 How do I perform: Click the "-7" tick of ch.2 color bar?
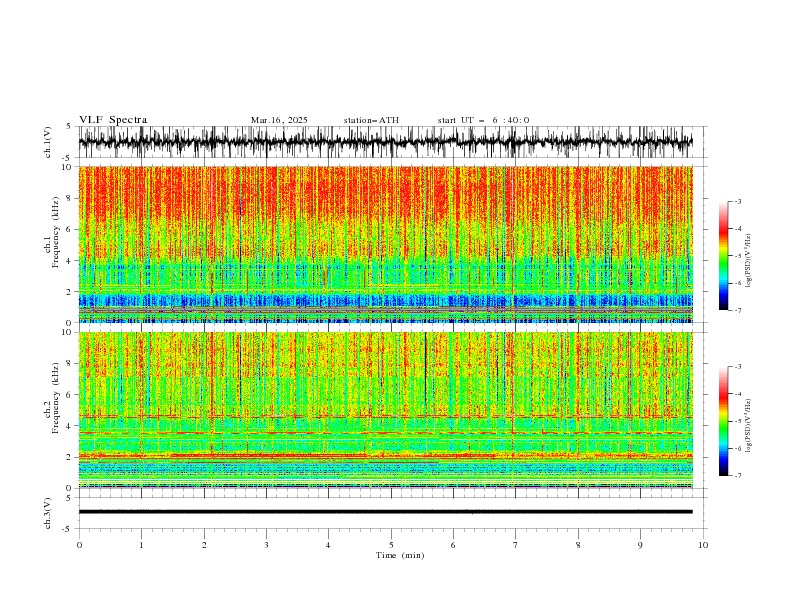point(737,476)
